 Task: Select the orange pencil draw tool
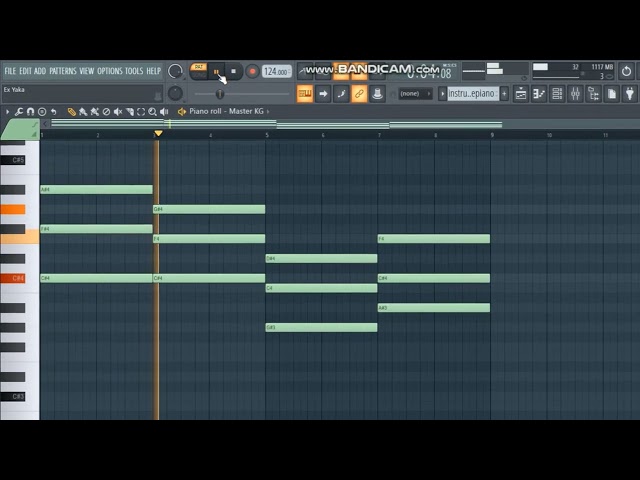(x=71, y=111)
